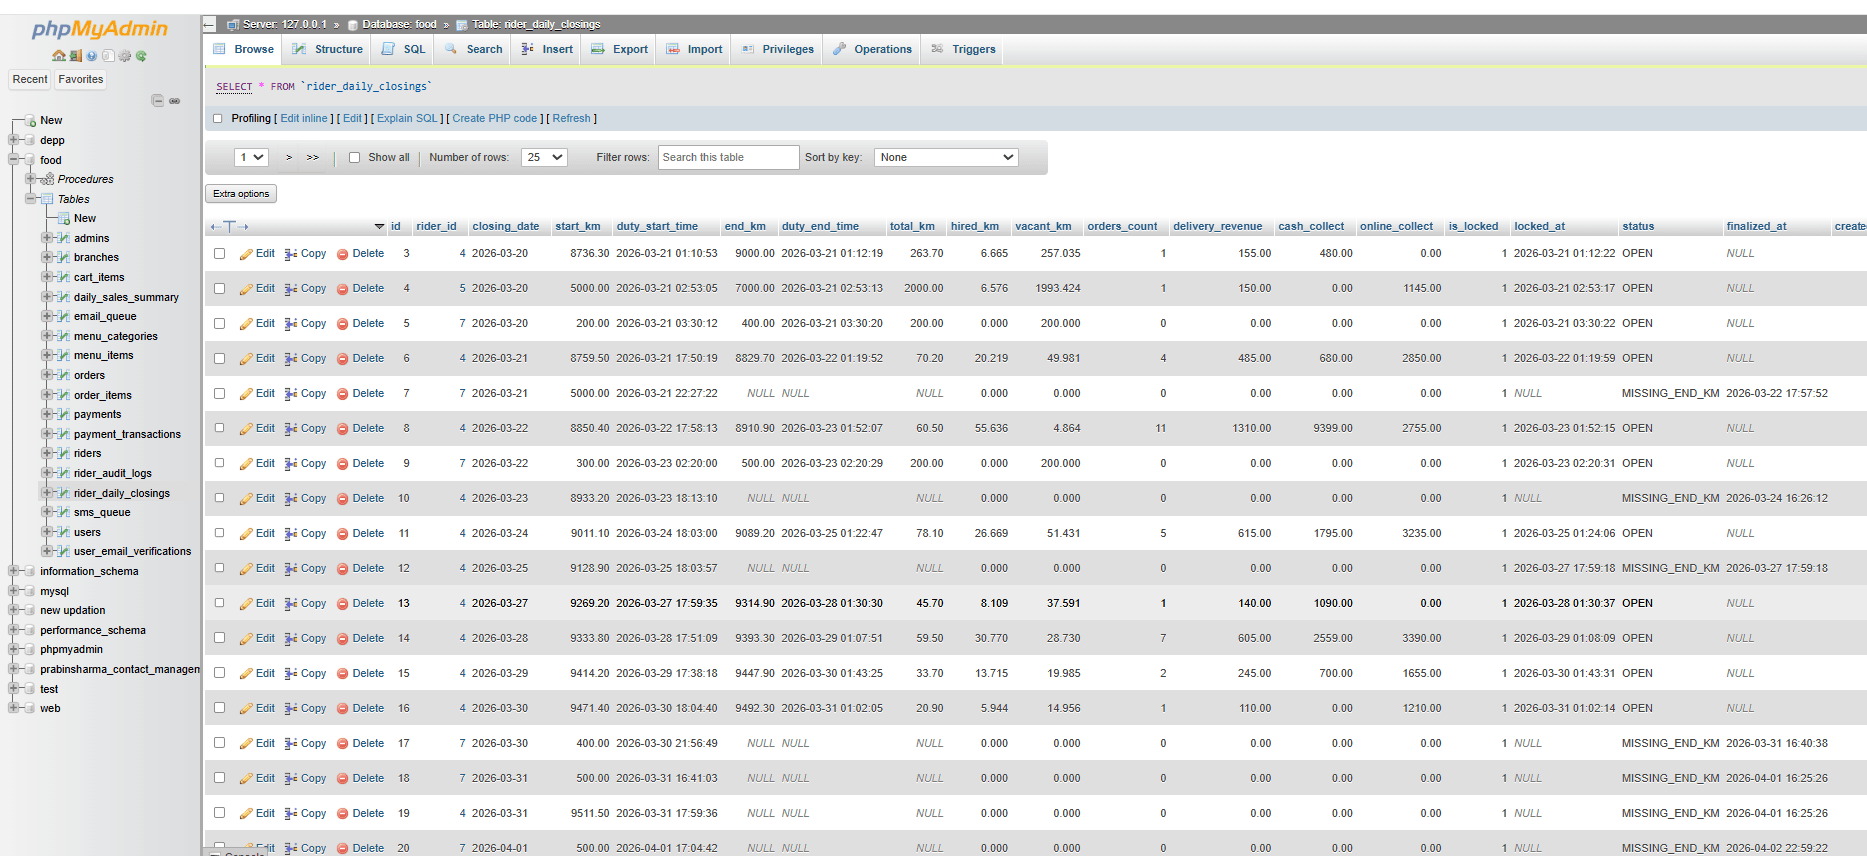Viewport: 1867px width, 856px height.
Task: Open the Favorites tables button
Action: tap(81, 80)
